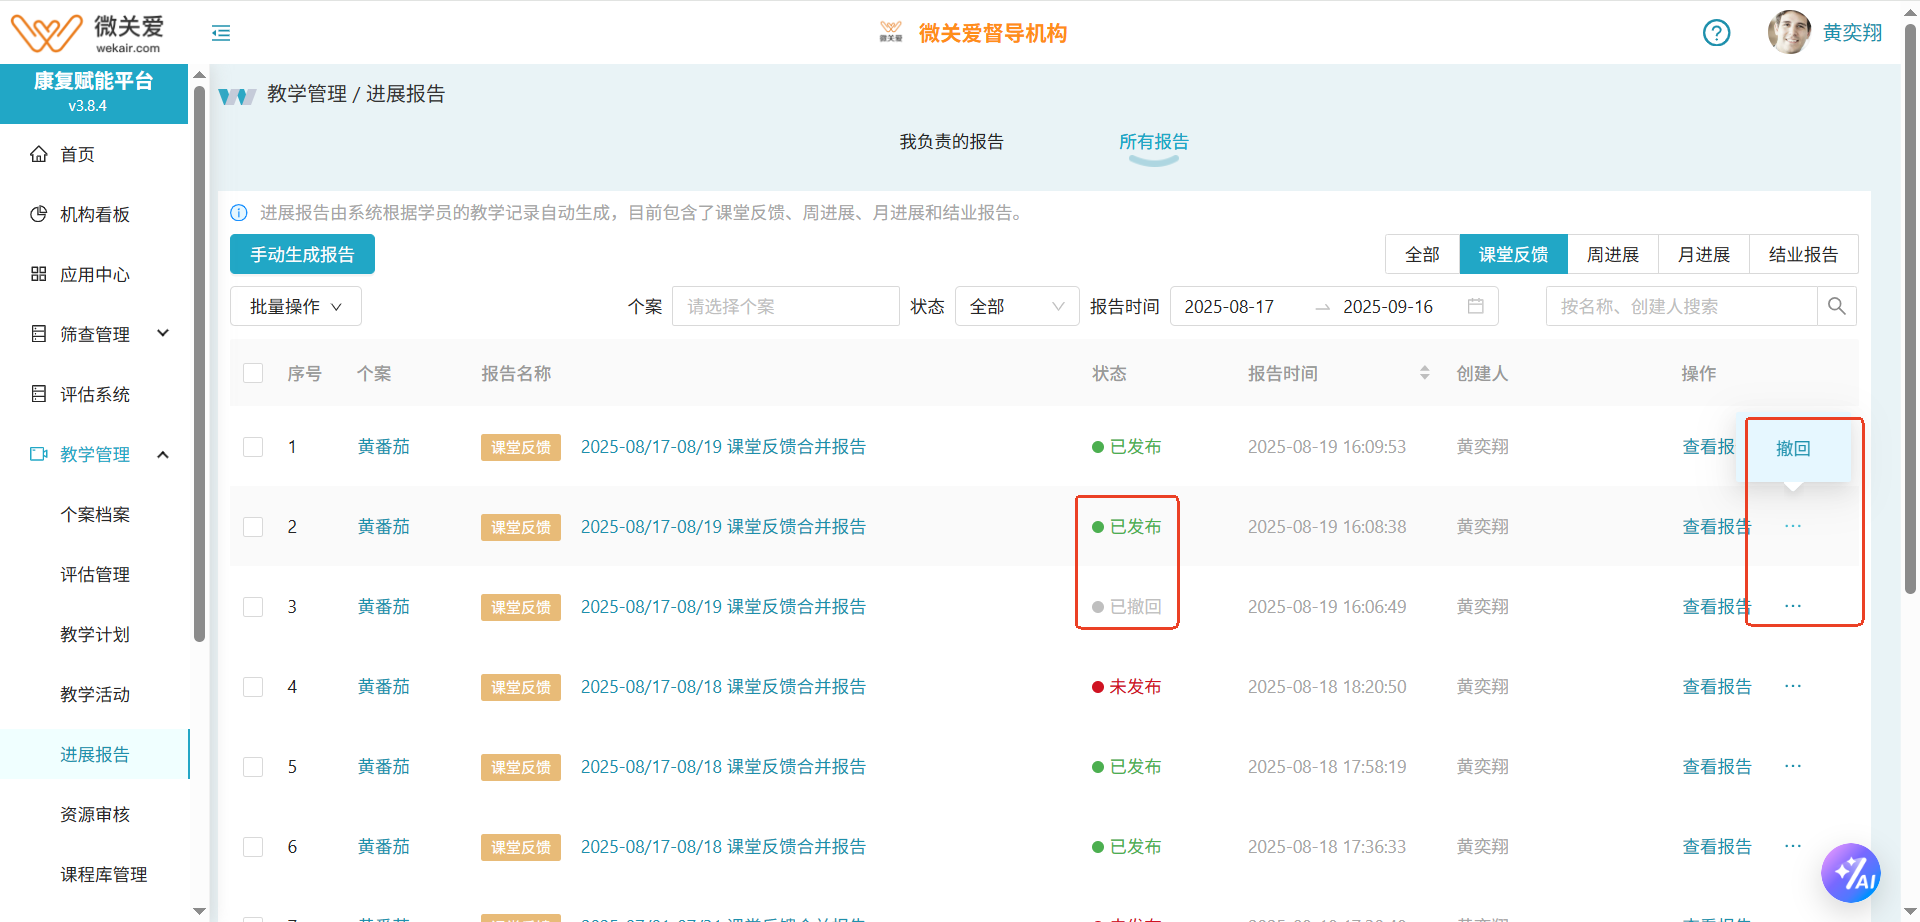Click the report time sort arrows
This screenshot has width=1920, height=922.
1424,373
